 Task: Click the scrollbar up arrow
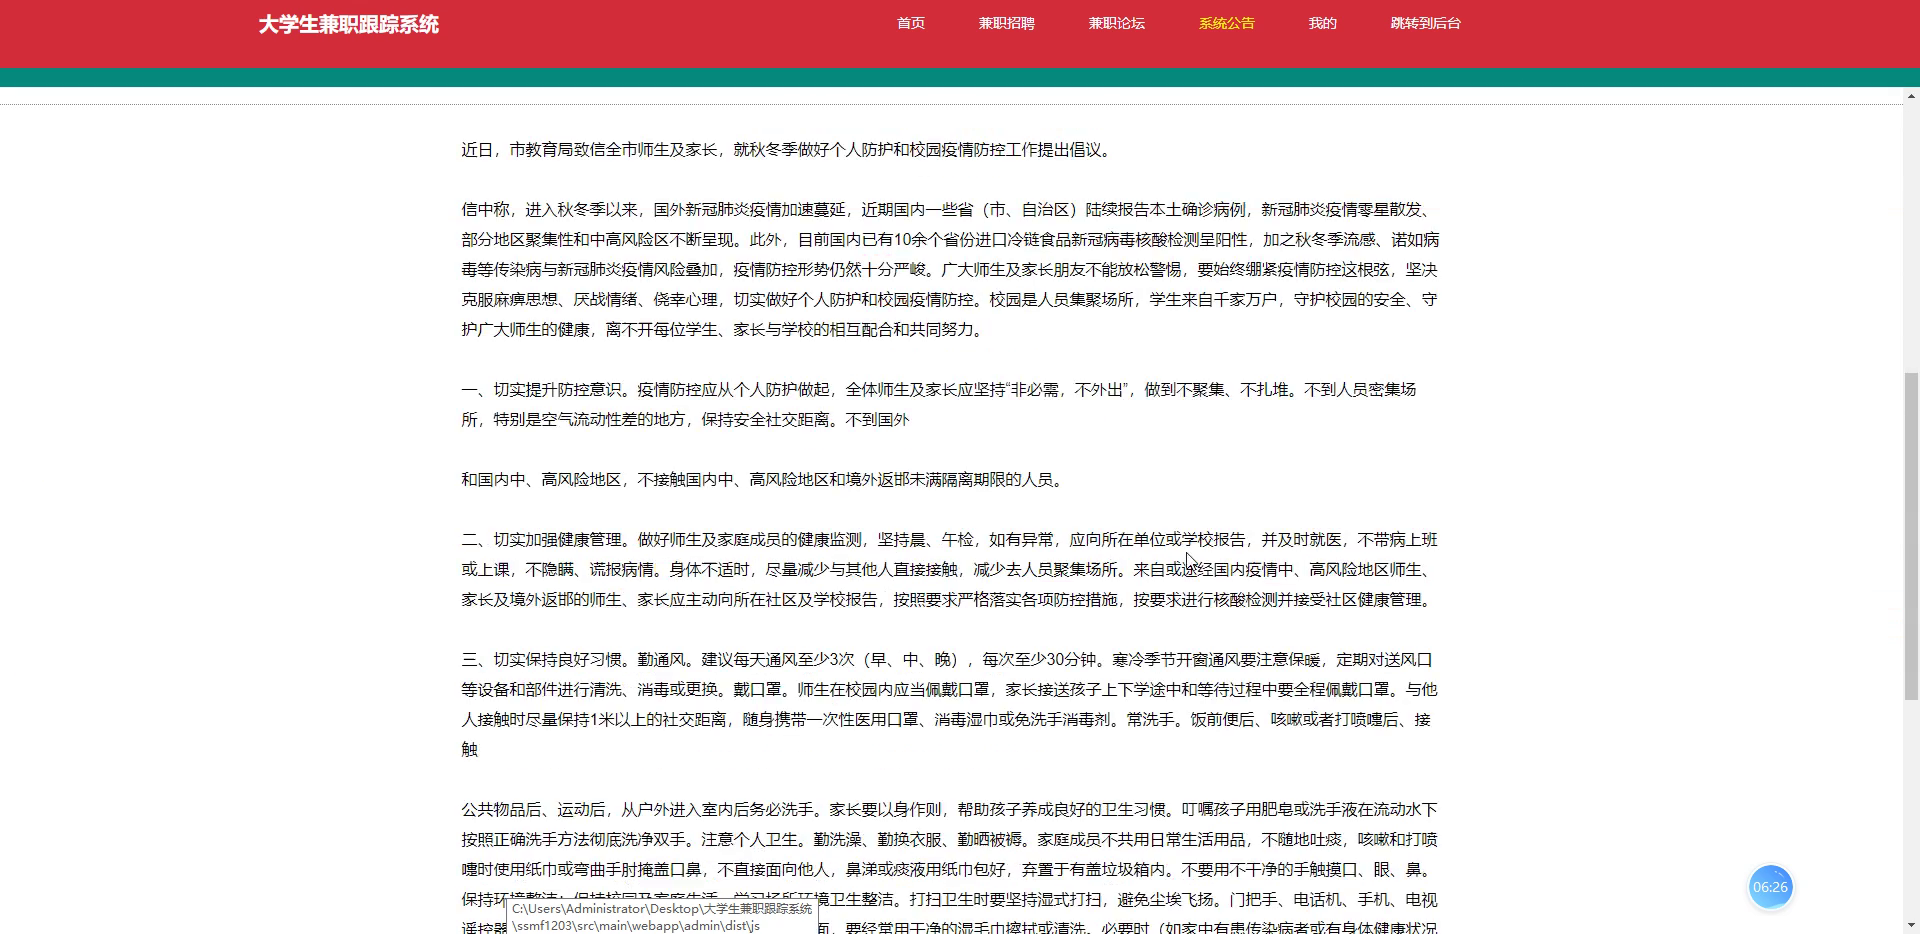pos(1912,97)
